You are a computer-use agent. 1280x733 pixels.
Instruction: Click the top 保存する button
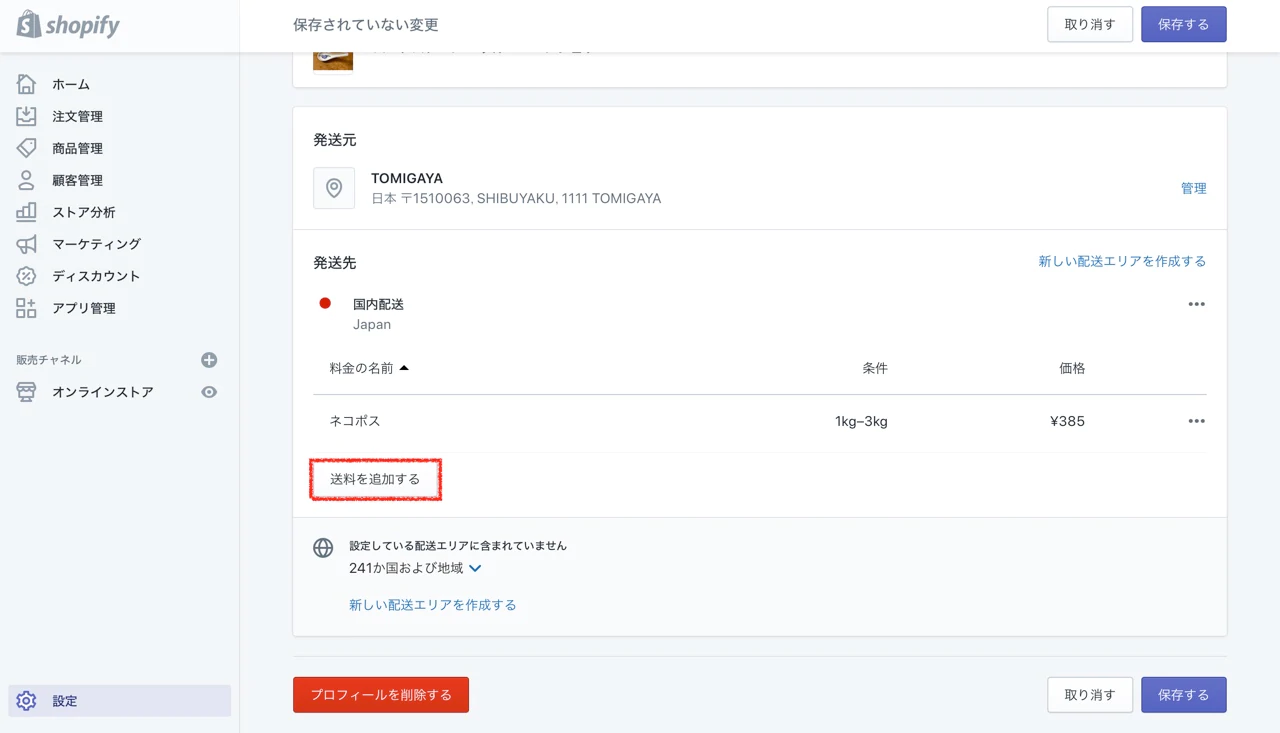(1183, 25)
